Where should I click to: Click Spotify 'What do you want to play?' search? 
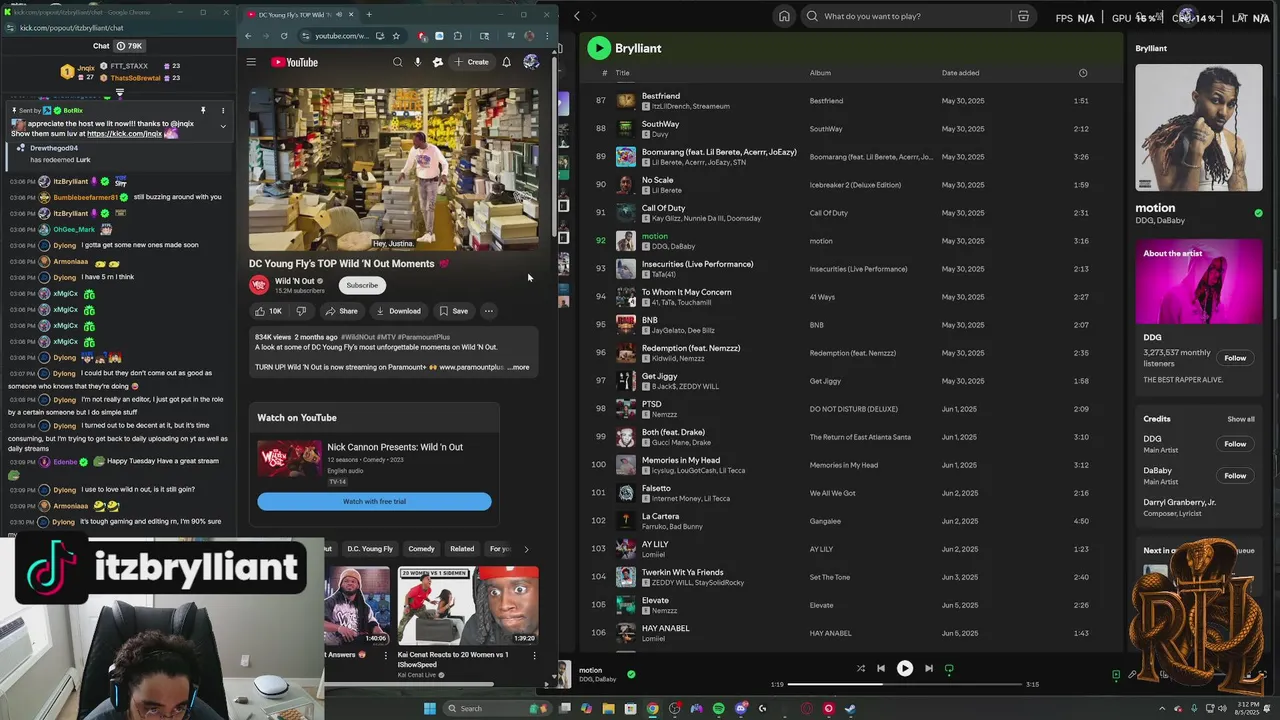910,16
